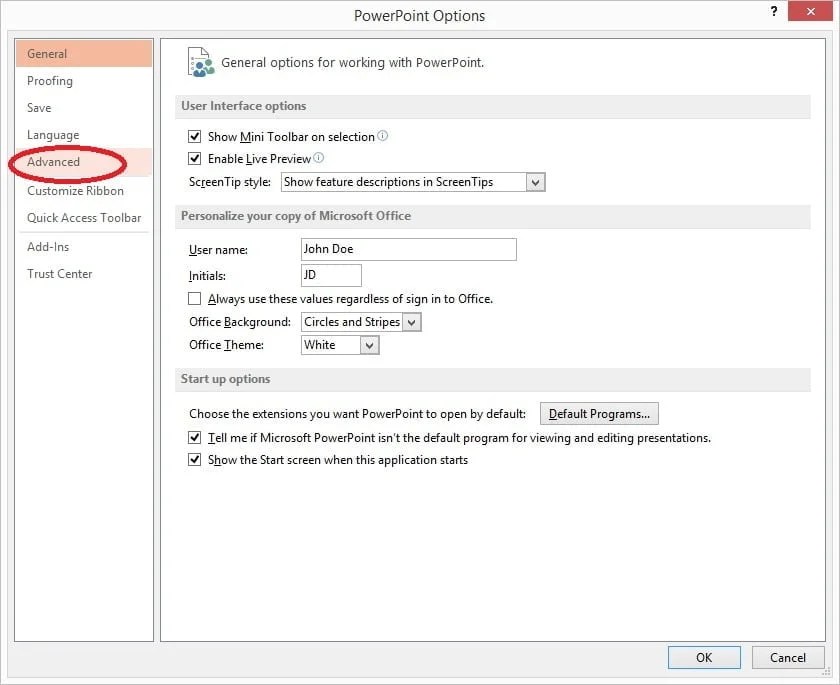Click the User Interface options heading
The height and width of the screenshot is (685, 840).
pos(243,106)
